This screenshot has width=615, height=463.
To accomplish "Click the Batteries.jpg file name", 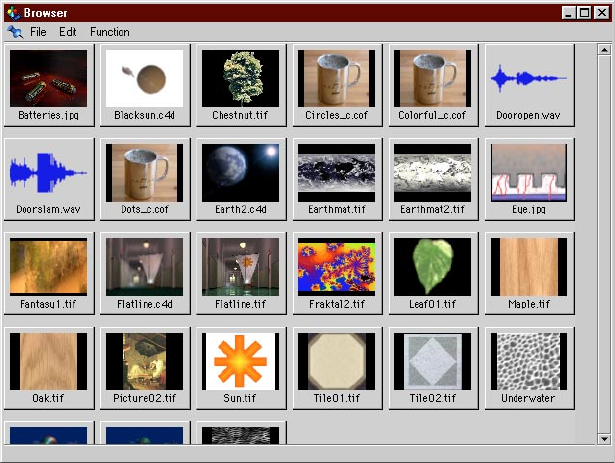I will [49, 115].
